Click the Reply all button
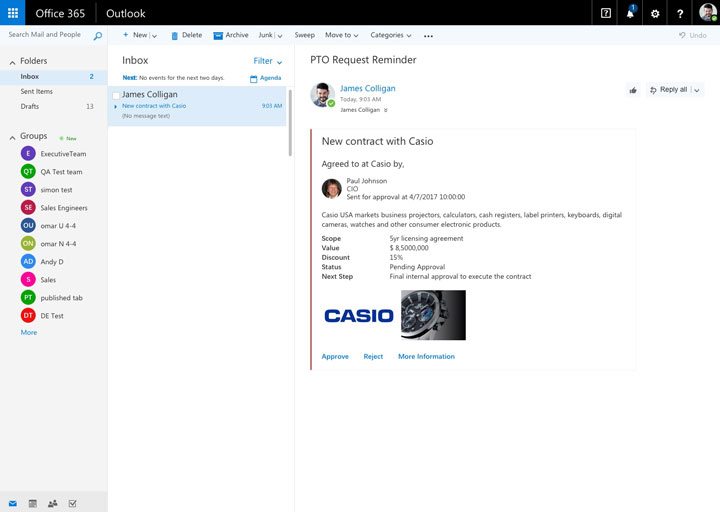The width and height of the screenshot is (720, 512). point(669,90)
